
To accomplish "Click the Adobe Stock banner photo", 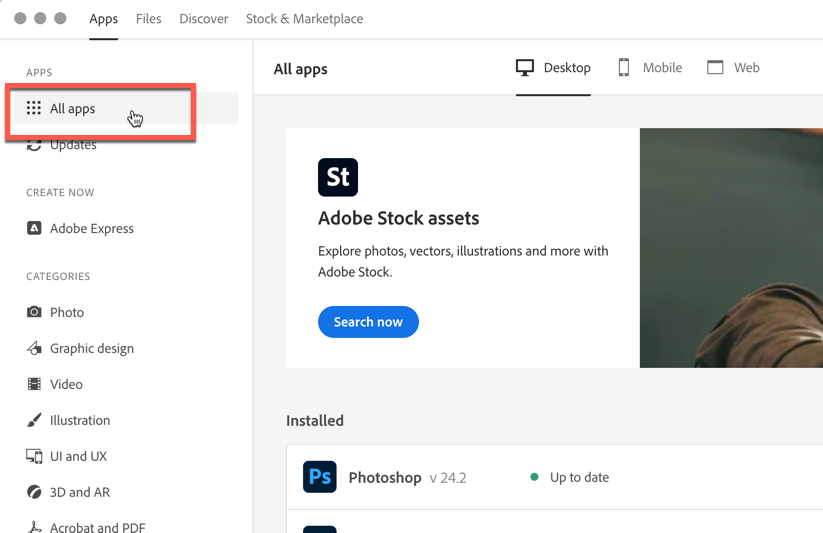I will (731, 248).
